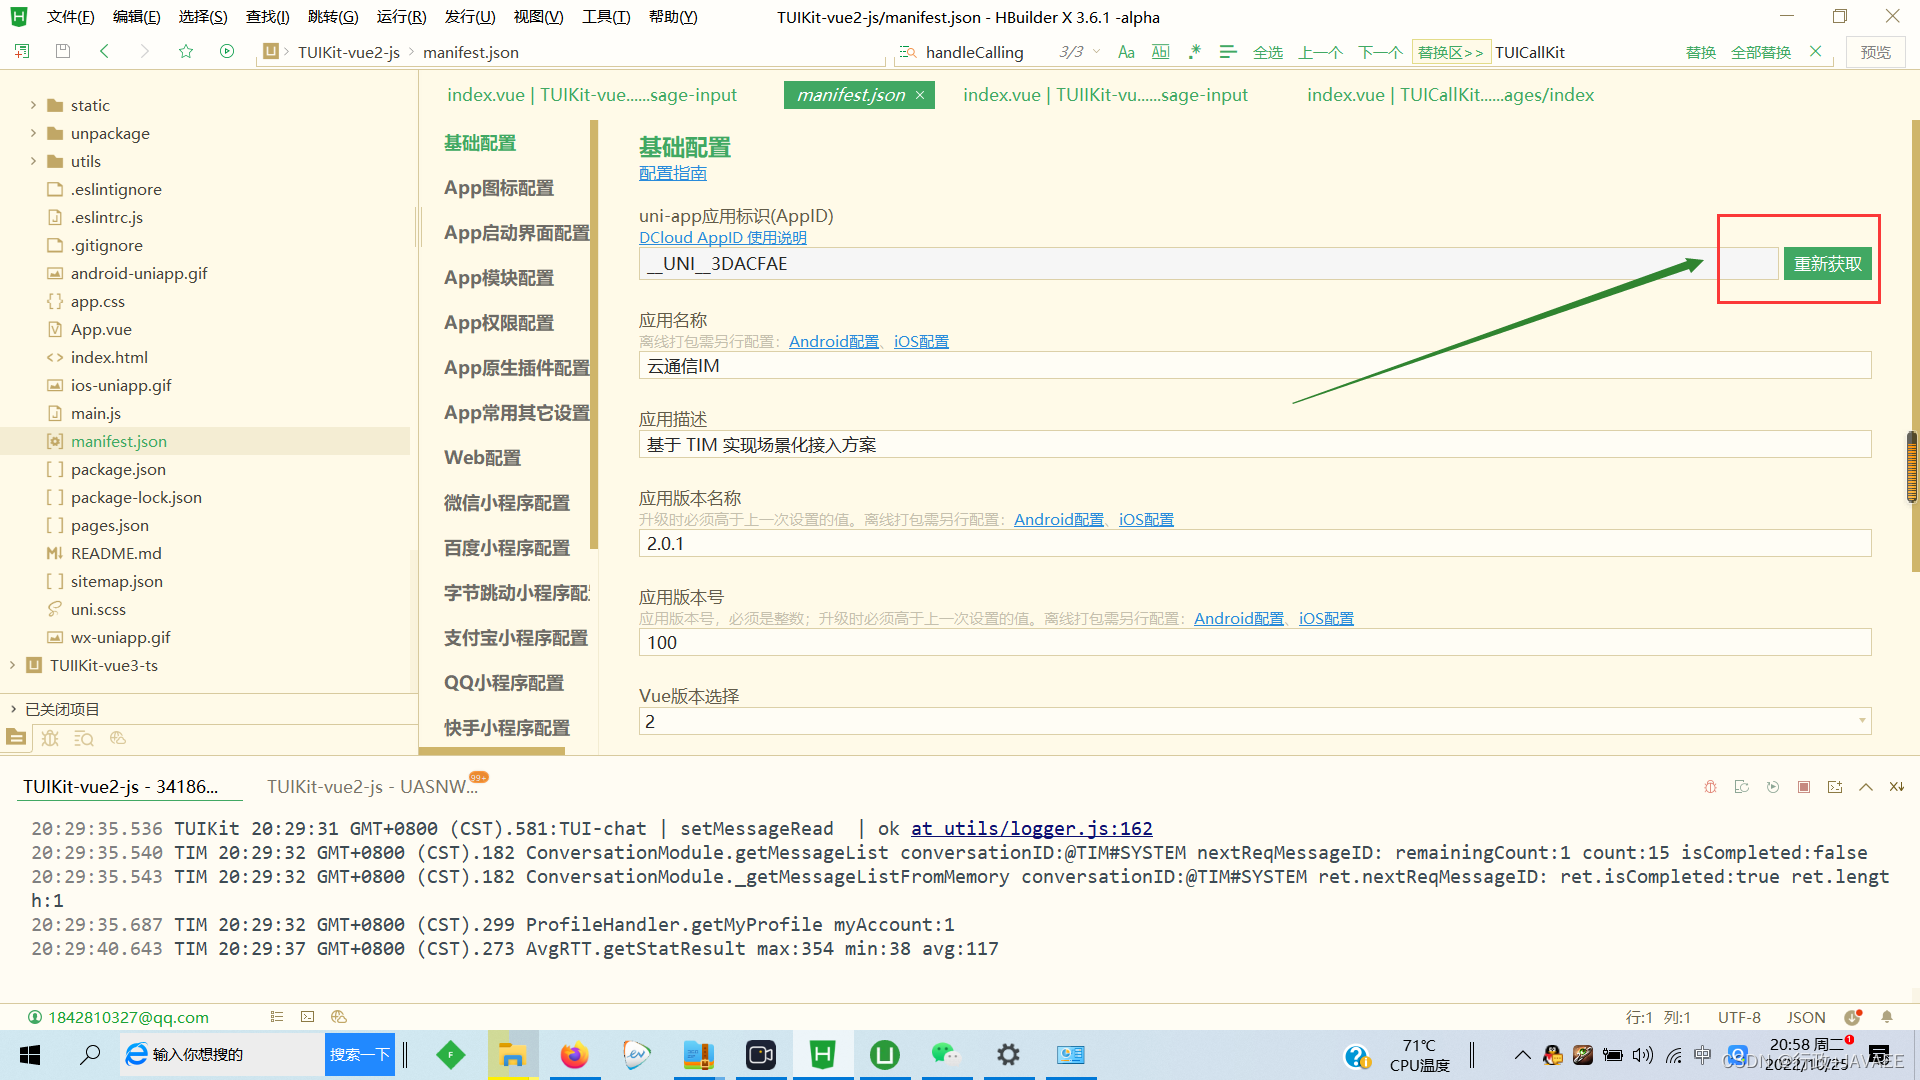
Task: Toggle case-sensitive search (Aa)
Action: tap(1126, 52)
